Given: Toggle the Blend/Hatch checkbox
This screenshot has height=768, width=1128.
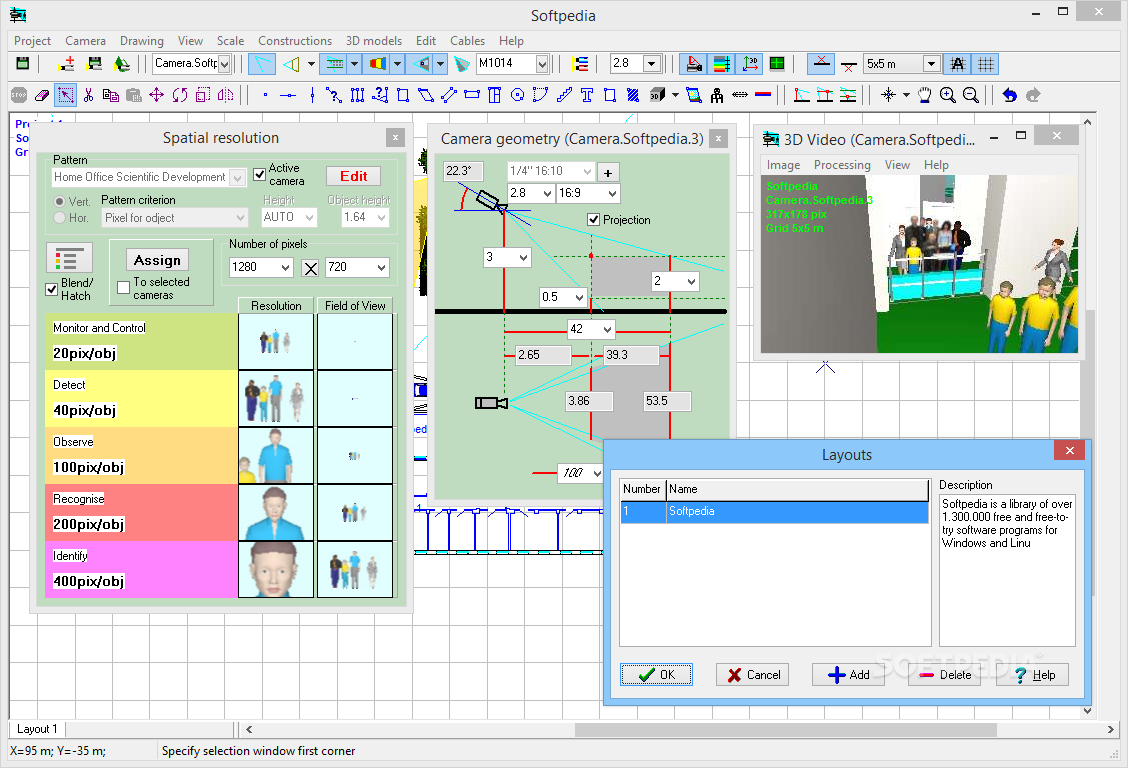Looking at the screenshot, I should tap(51, 289).
